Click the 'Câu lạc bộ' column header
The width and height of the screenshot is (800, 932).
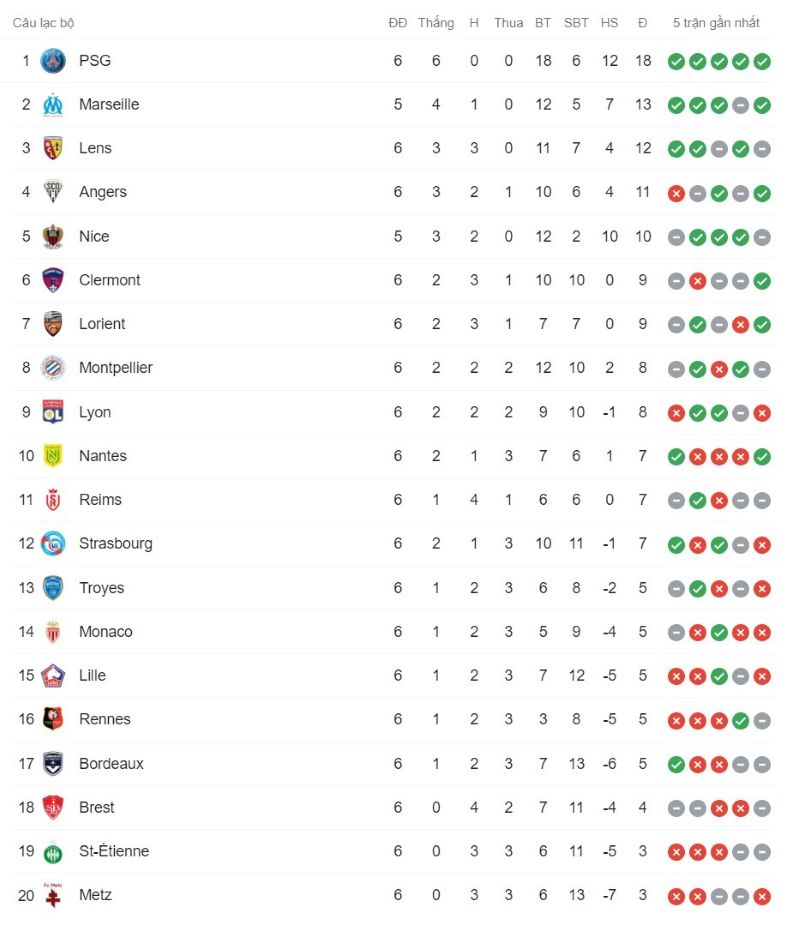pyautogui.click(x=43, y=23)
